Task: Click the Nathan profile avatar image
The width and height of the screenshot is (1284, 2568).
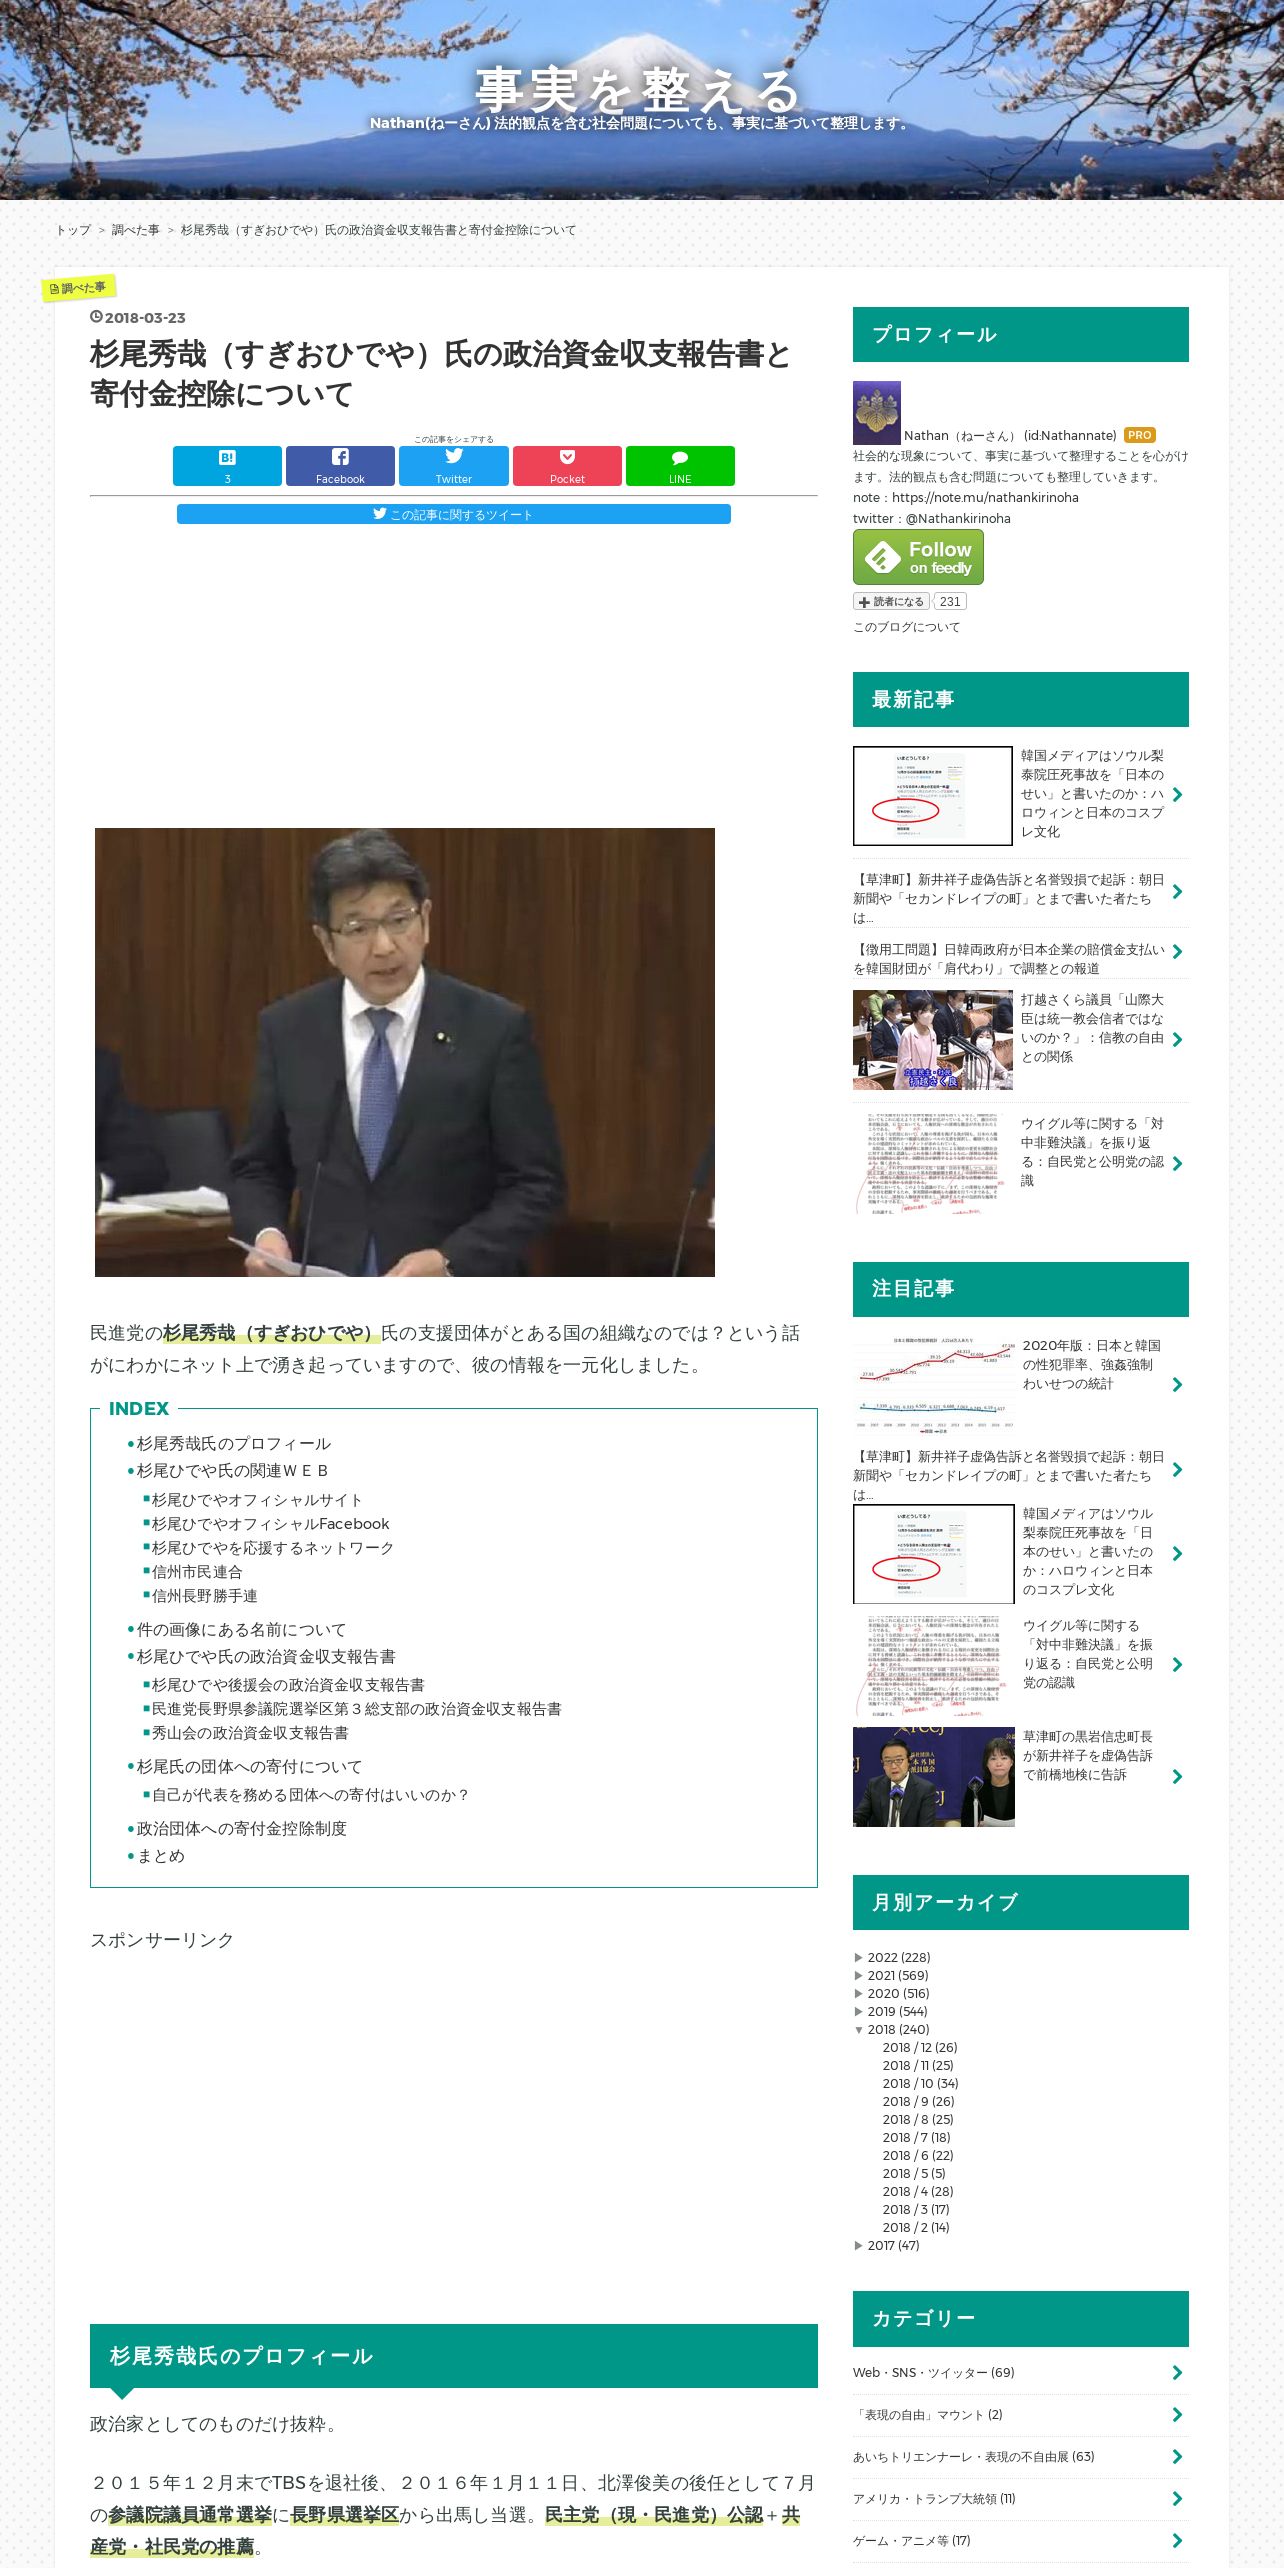Action: (x=877, y=413)
